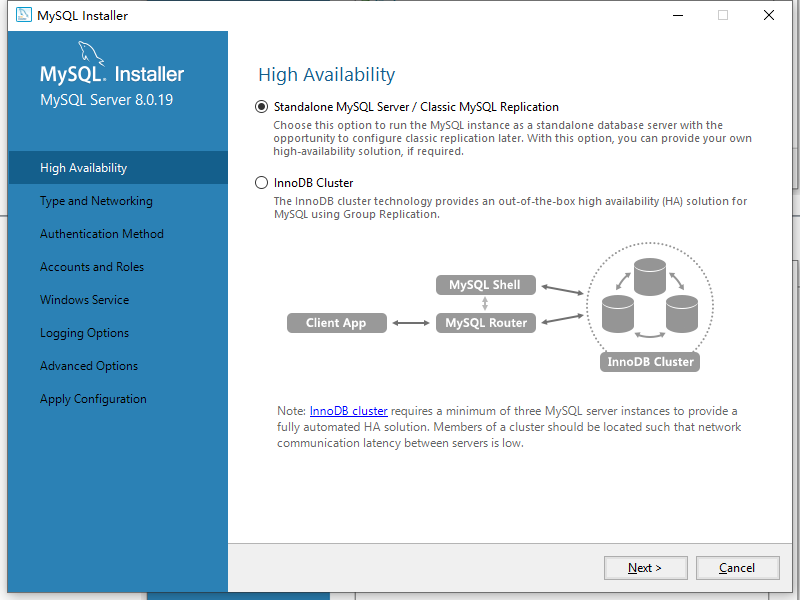Click the MySQL dolphin logo
This screenshot has height=600, width=800.
[x=91, y=53]
